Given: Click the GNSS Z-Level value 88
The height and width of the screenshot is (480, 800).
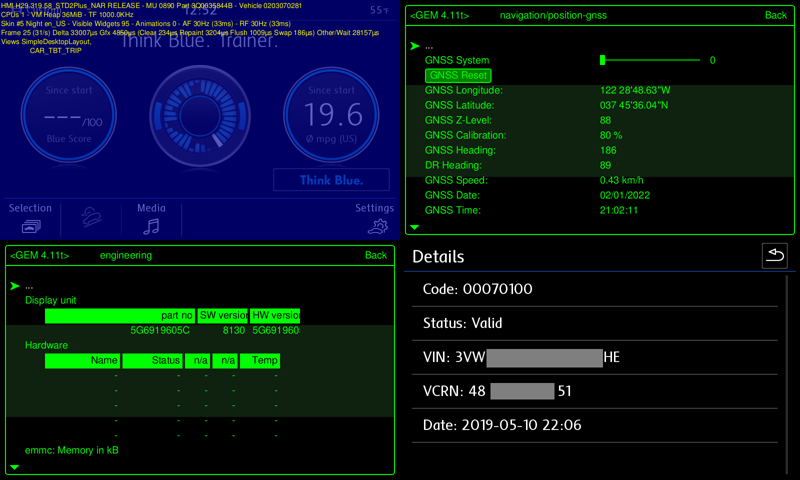Looking at the screenshot, I should [605, 120].
